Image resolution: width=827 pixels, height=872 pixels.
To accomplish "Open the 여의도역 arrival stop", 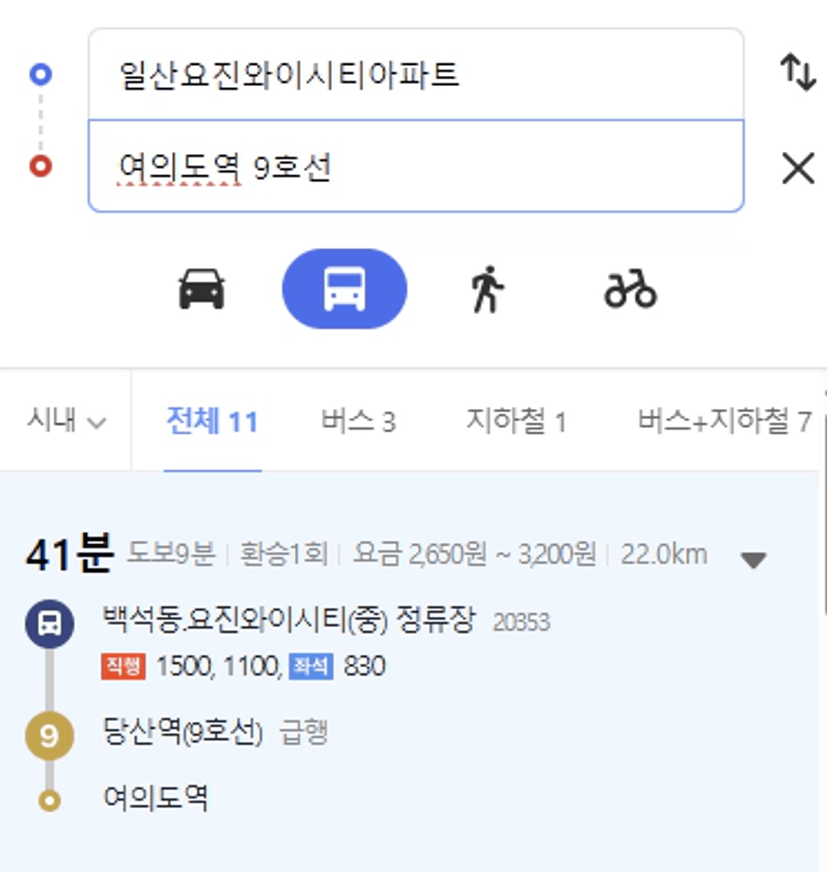I will coord(156,799).
